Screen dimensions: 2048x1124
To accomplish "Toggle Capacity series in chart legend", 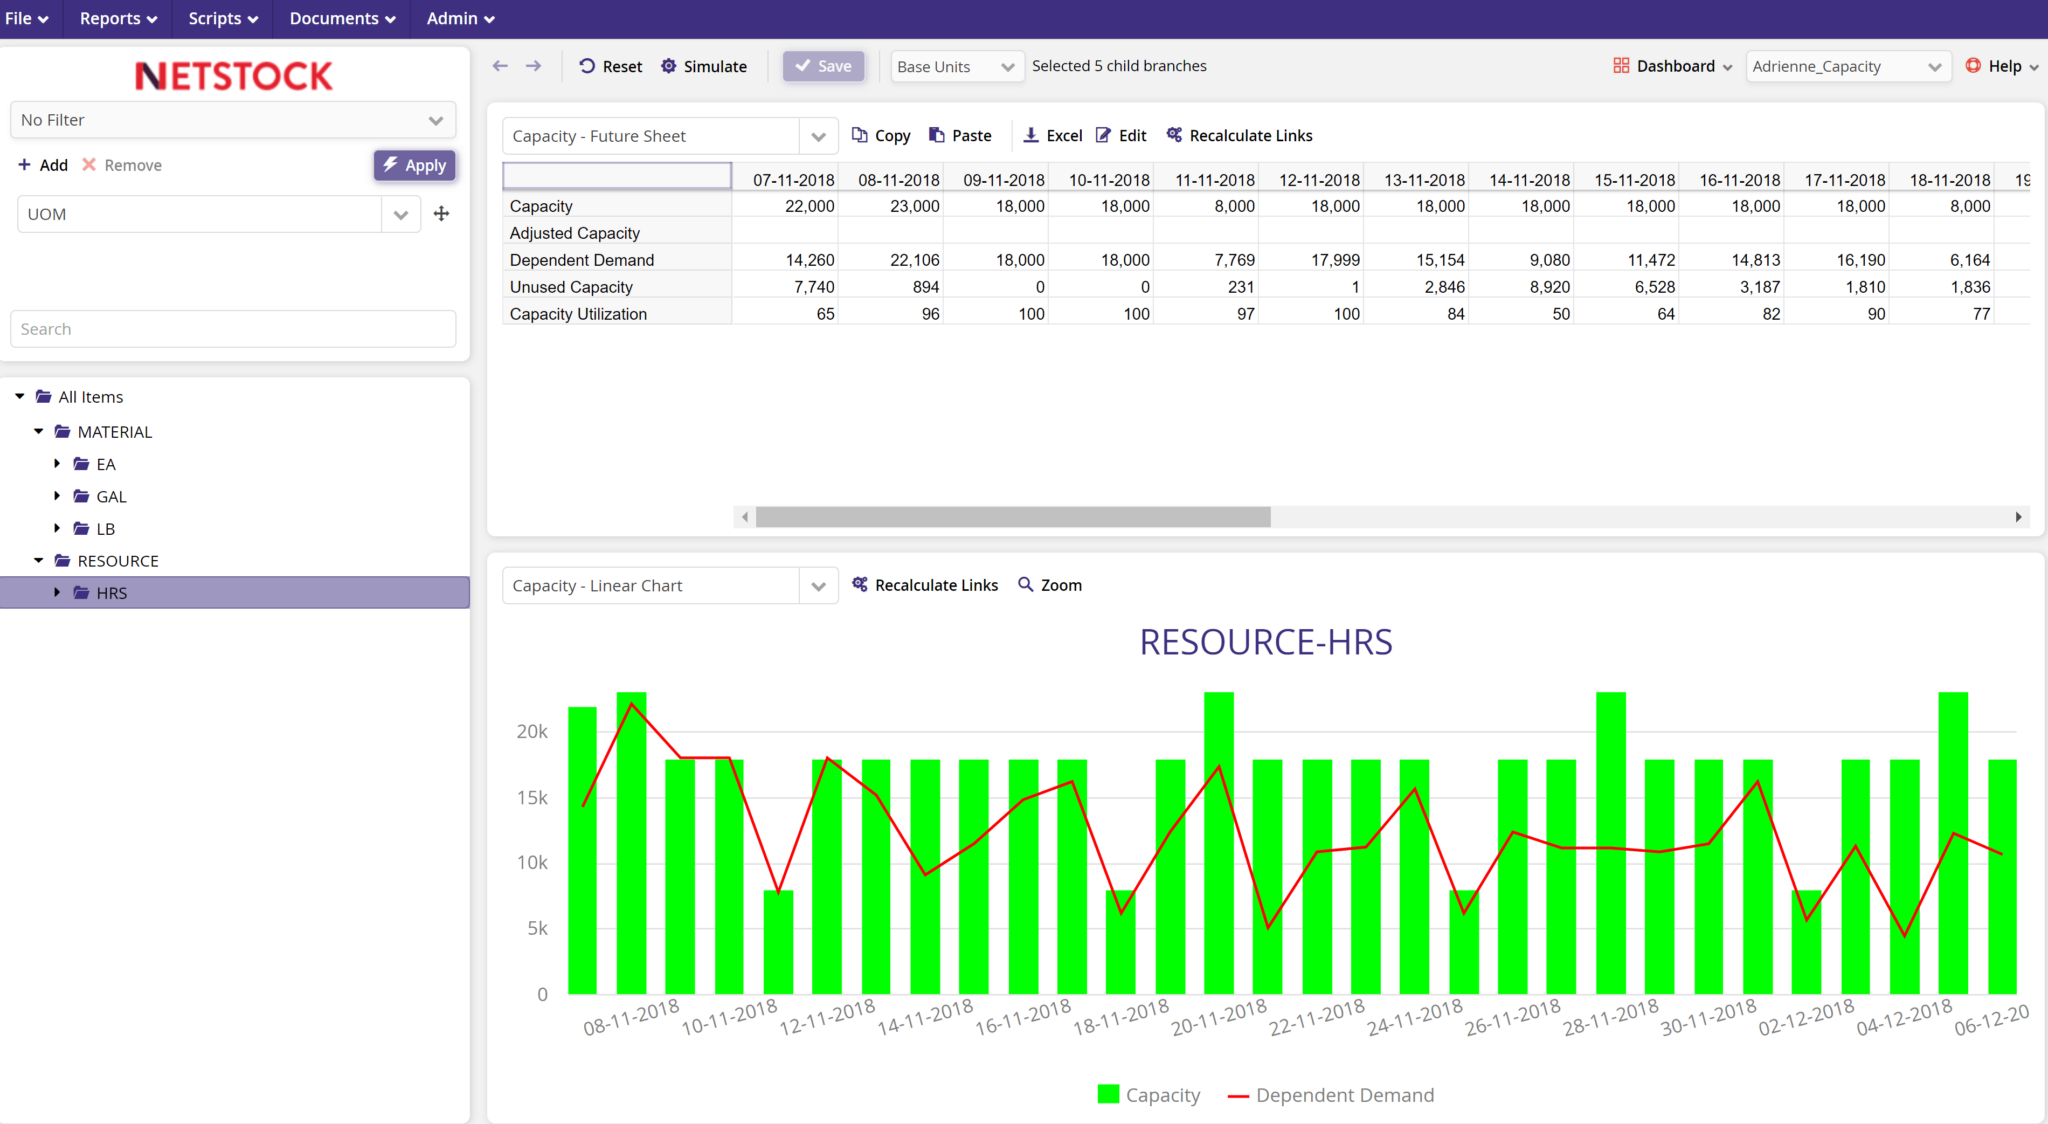I will [1148, 1095].
